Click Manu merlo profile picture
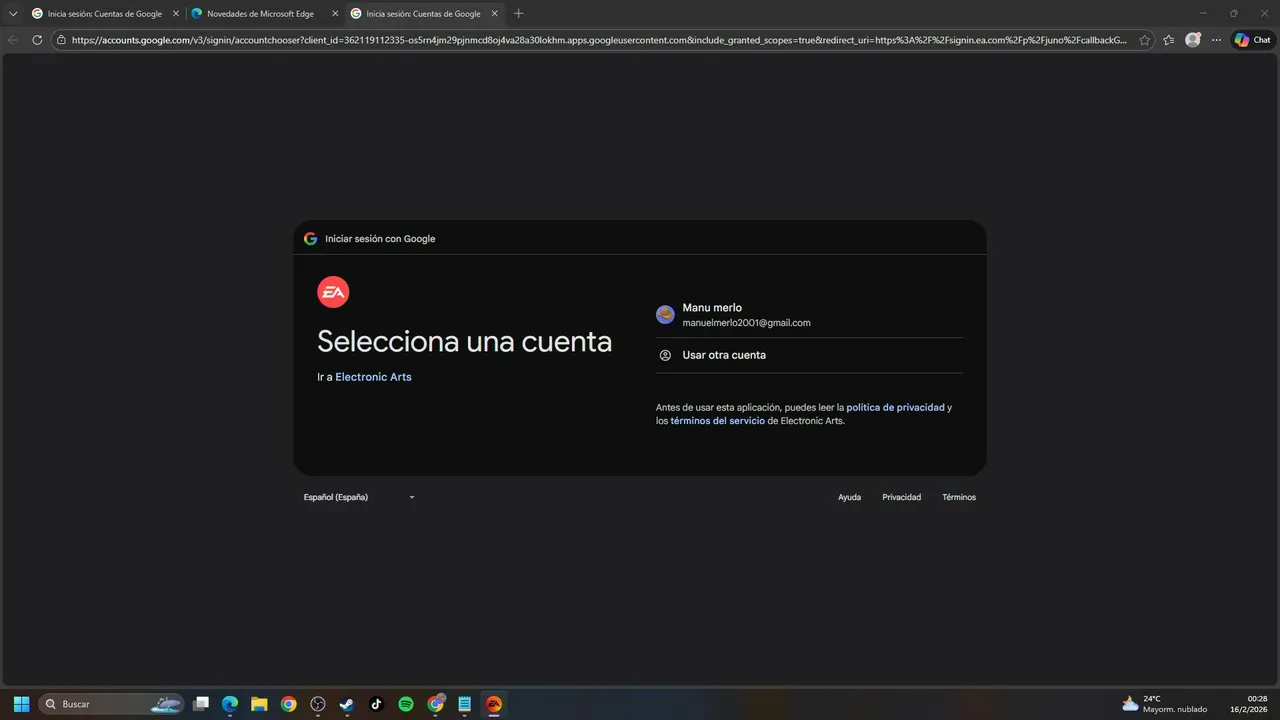Screen dimensions: 1280x720 (x=665, y=315)
